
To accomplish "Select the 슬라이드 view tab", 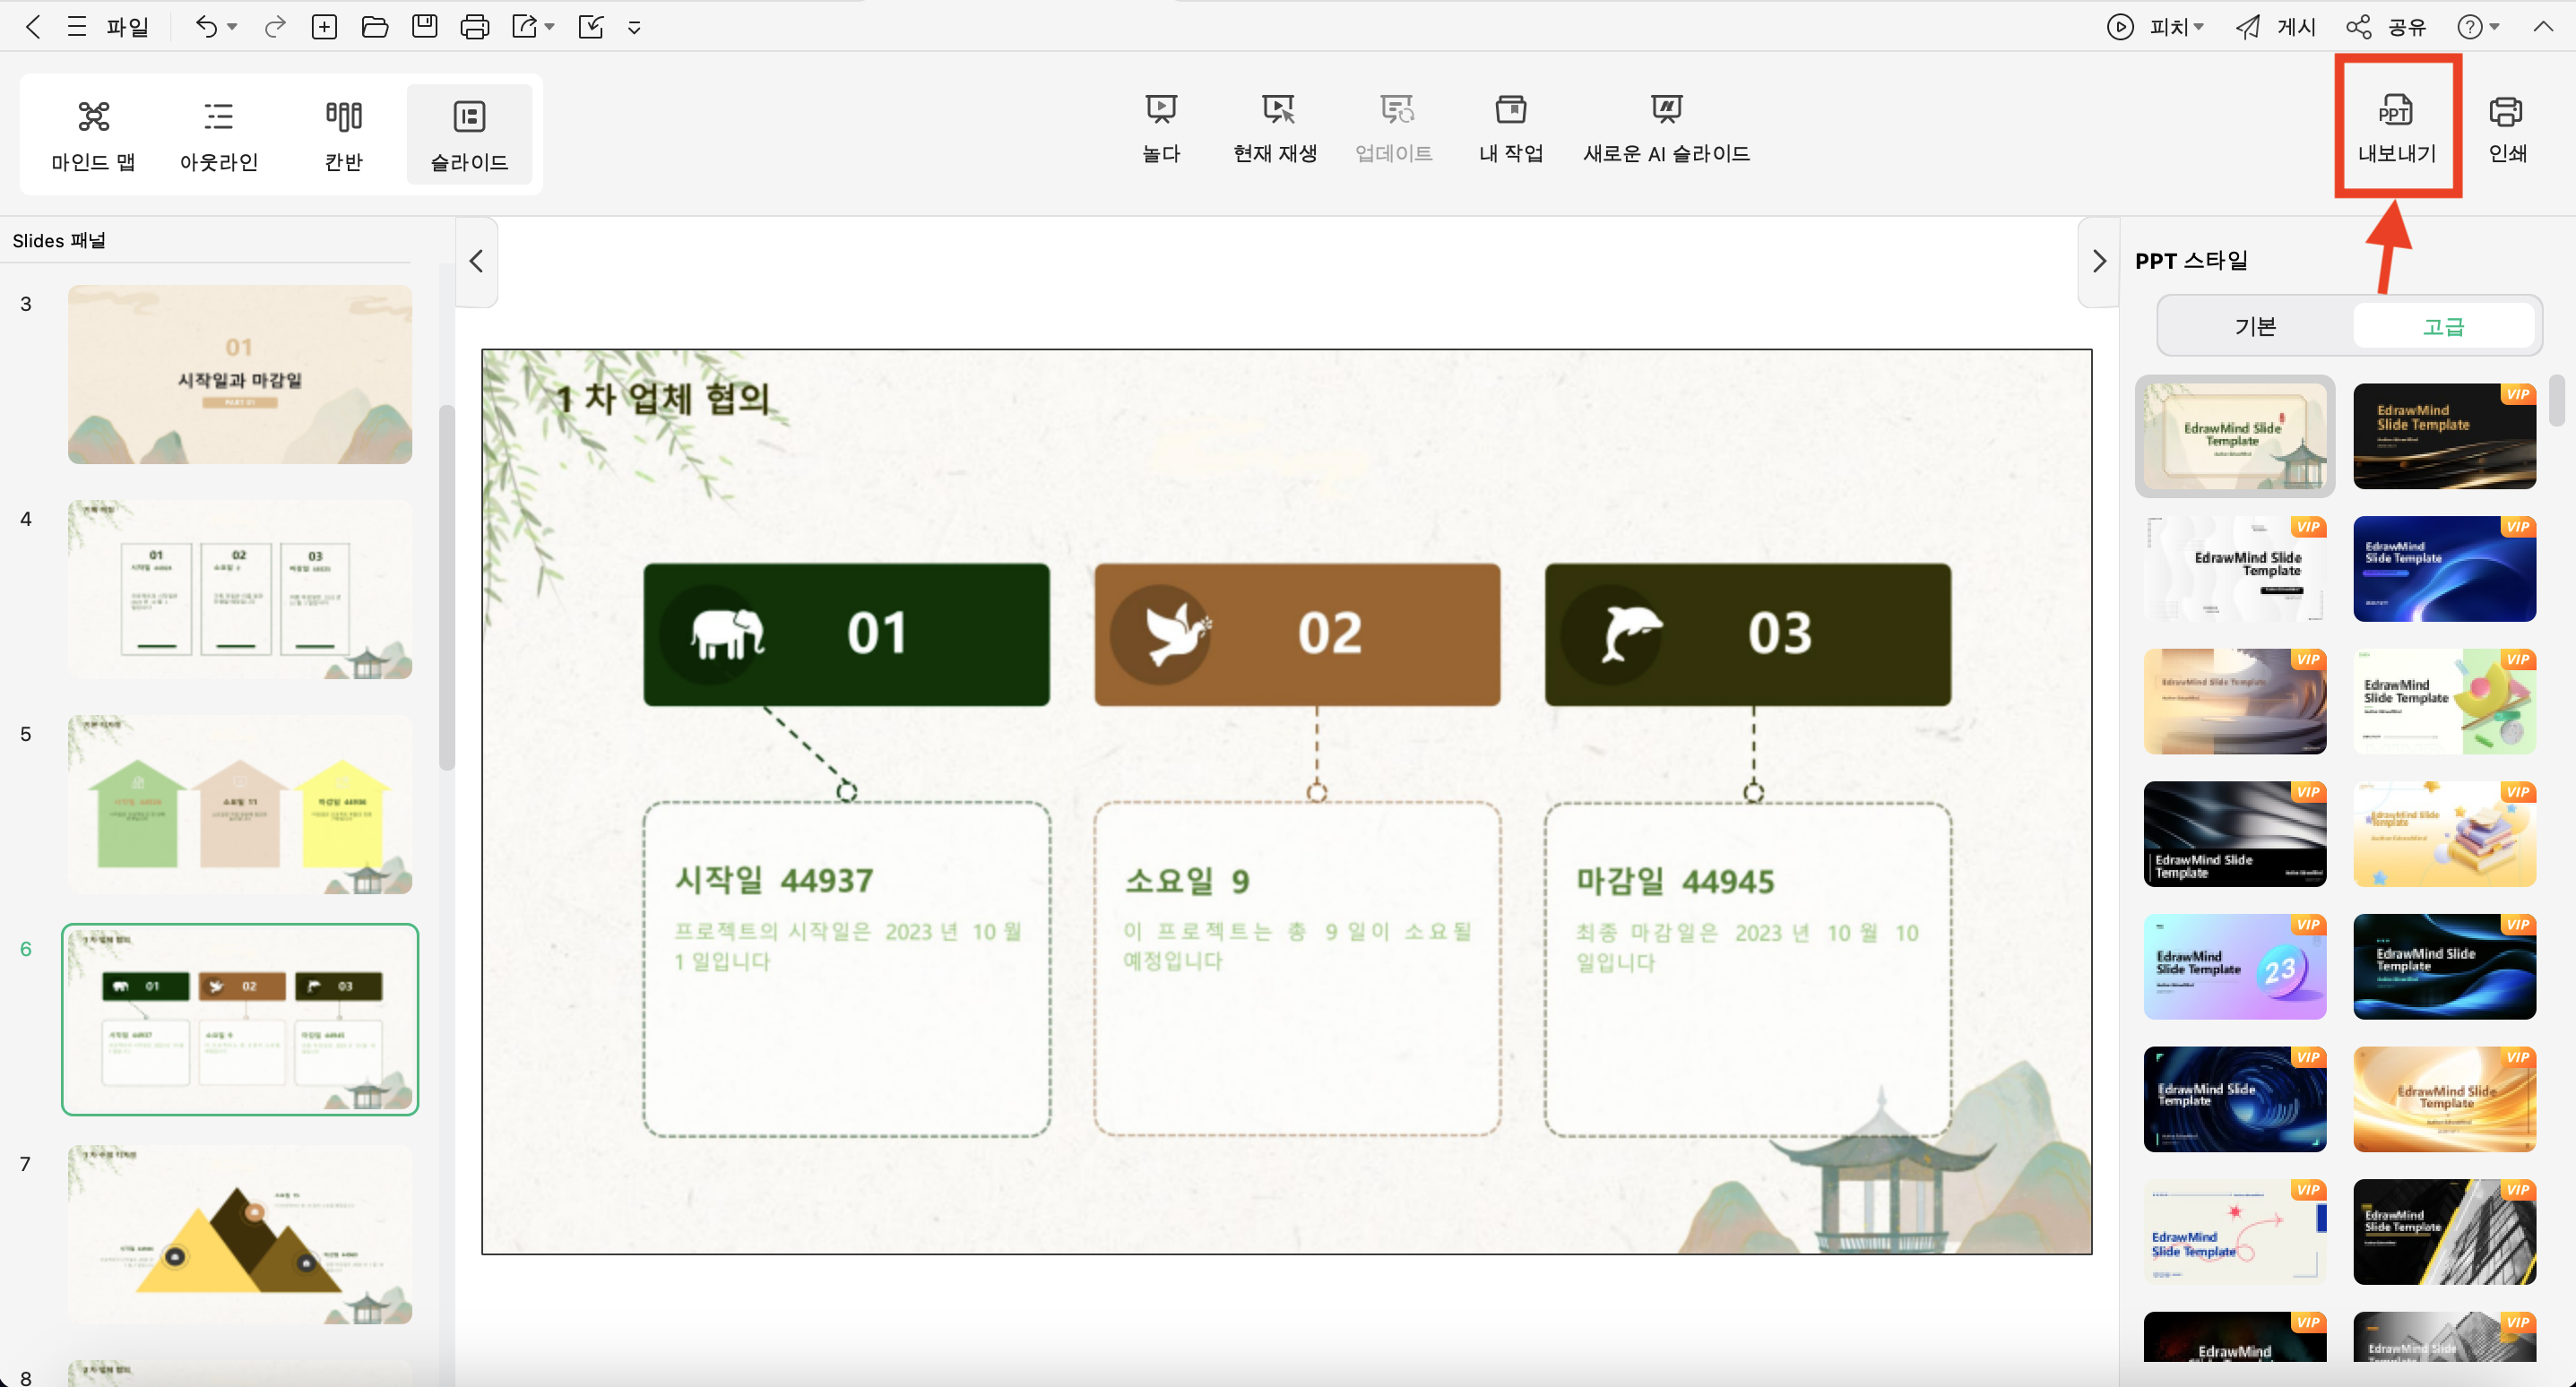I will click(469, 135).
